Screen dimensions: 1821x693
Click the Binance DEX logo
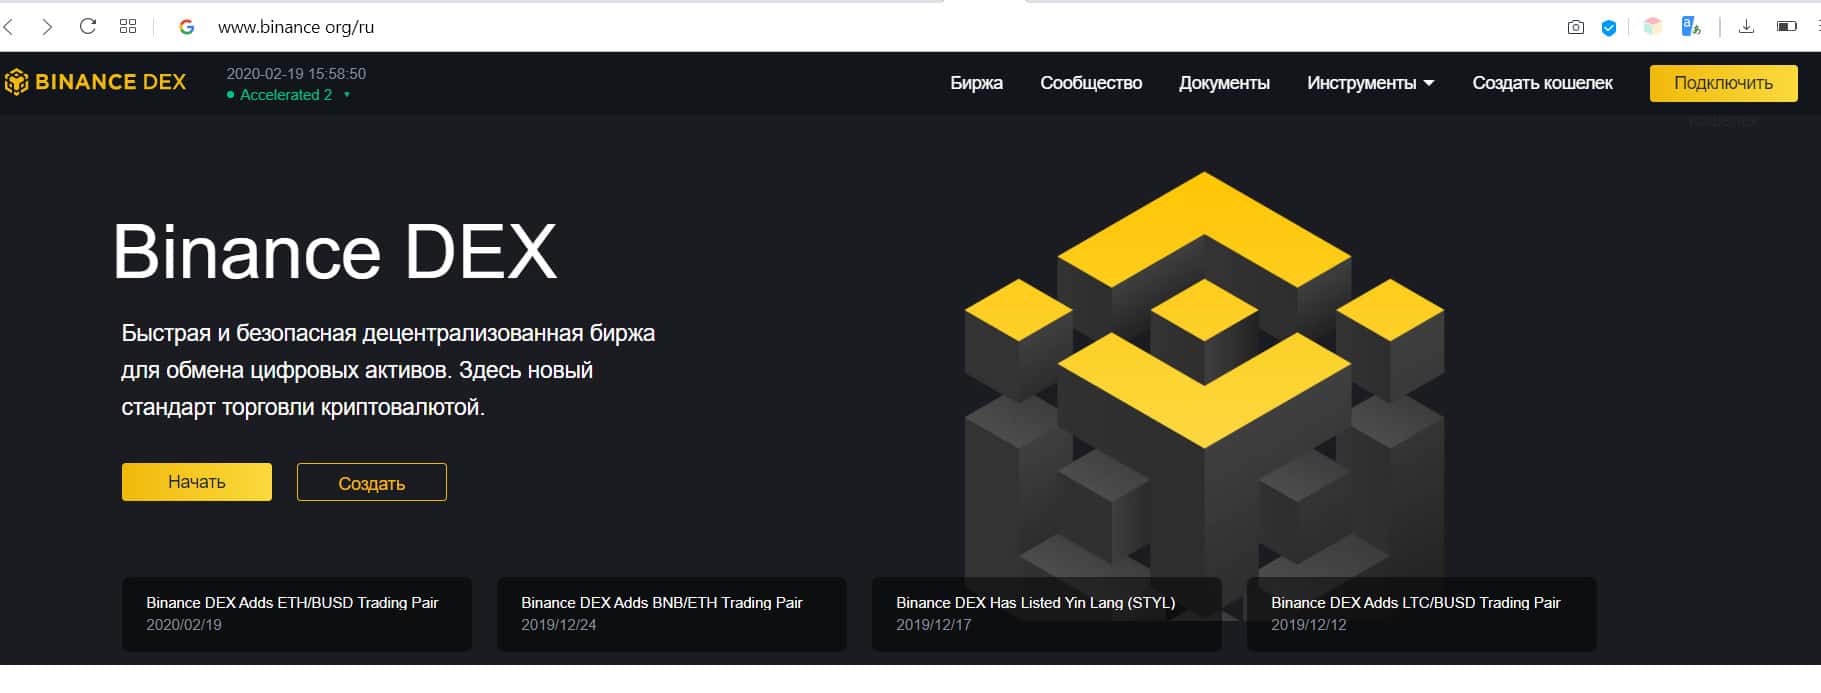[95, 82]
